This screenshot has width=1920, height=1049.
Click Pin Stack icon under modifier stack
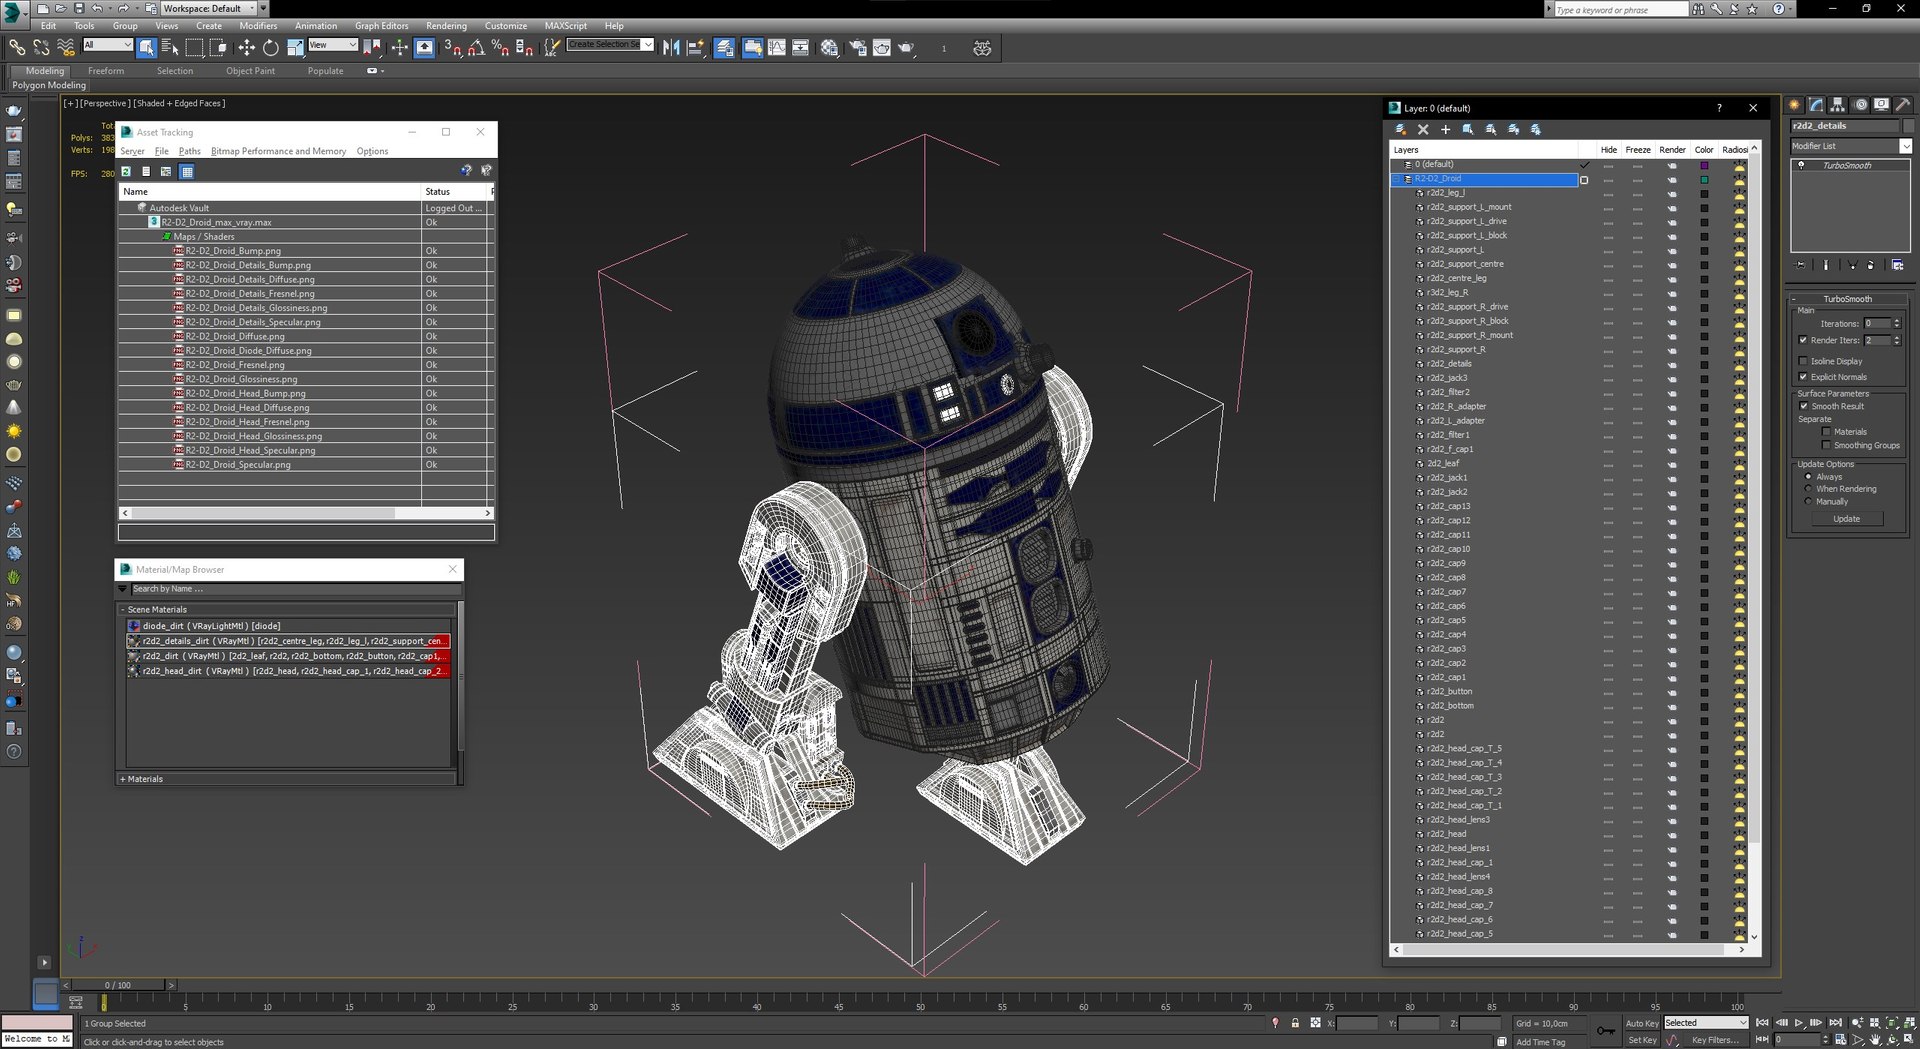tap(1800, 265)
